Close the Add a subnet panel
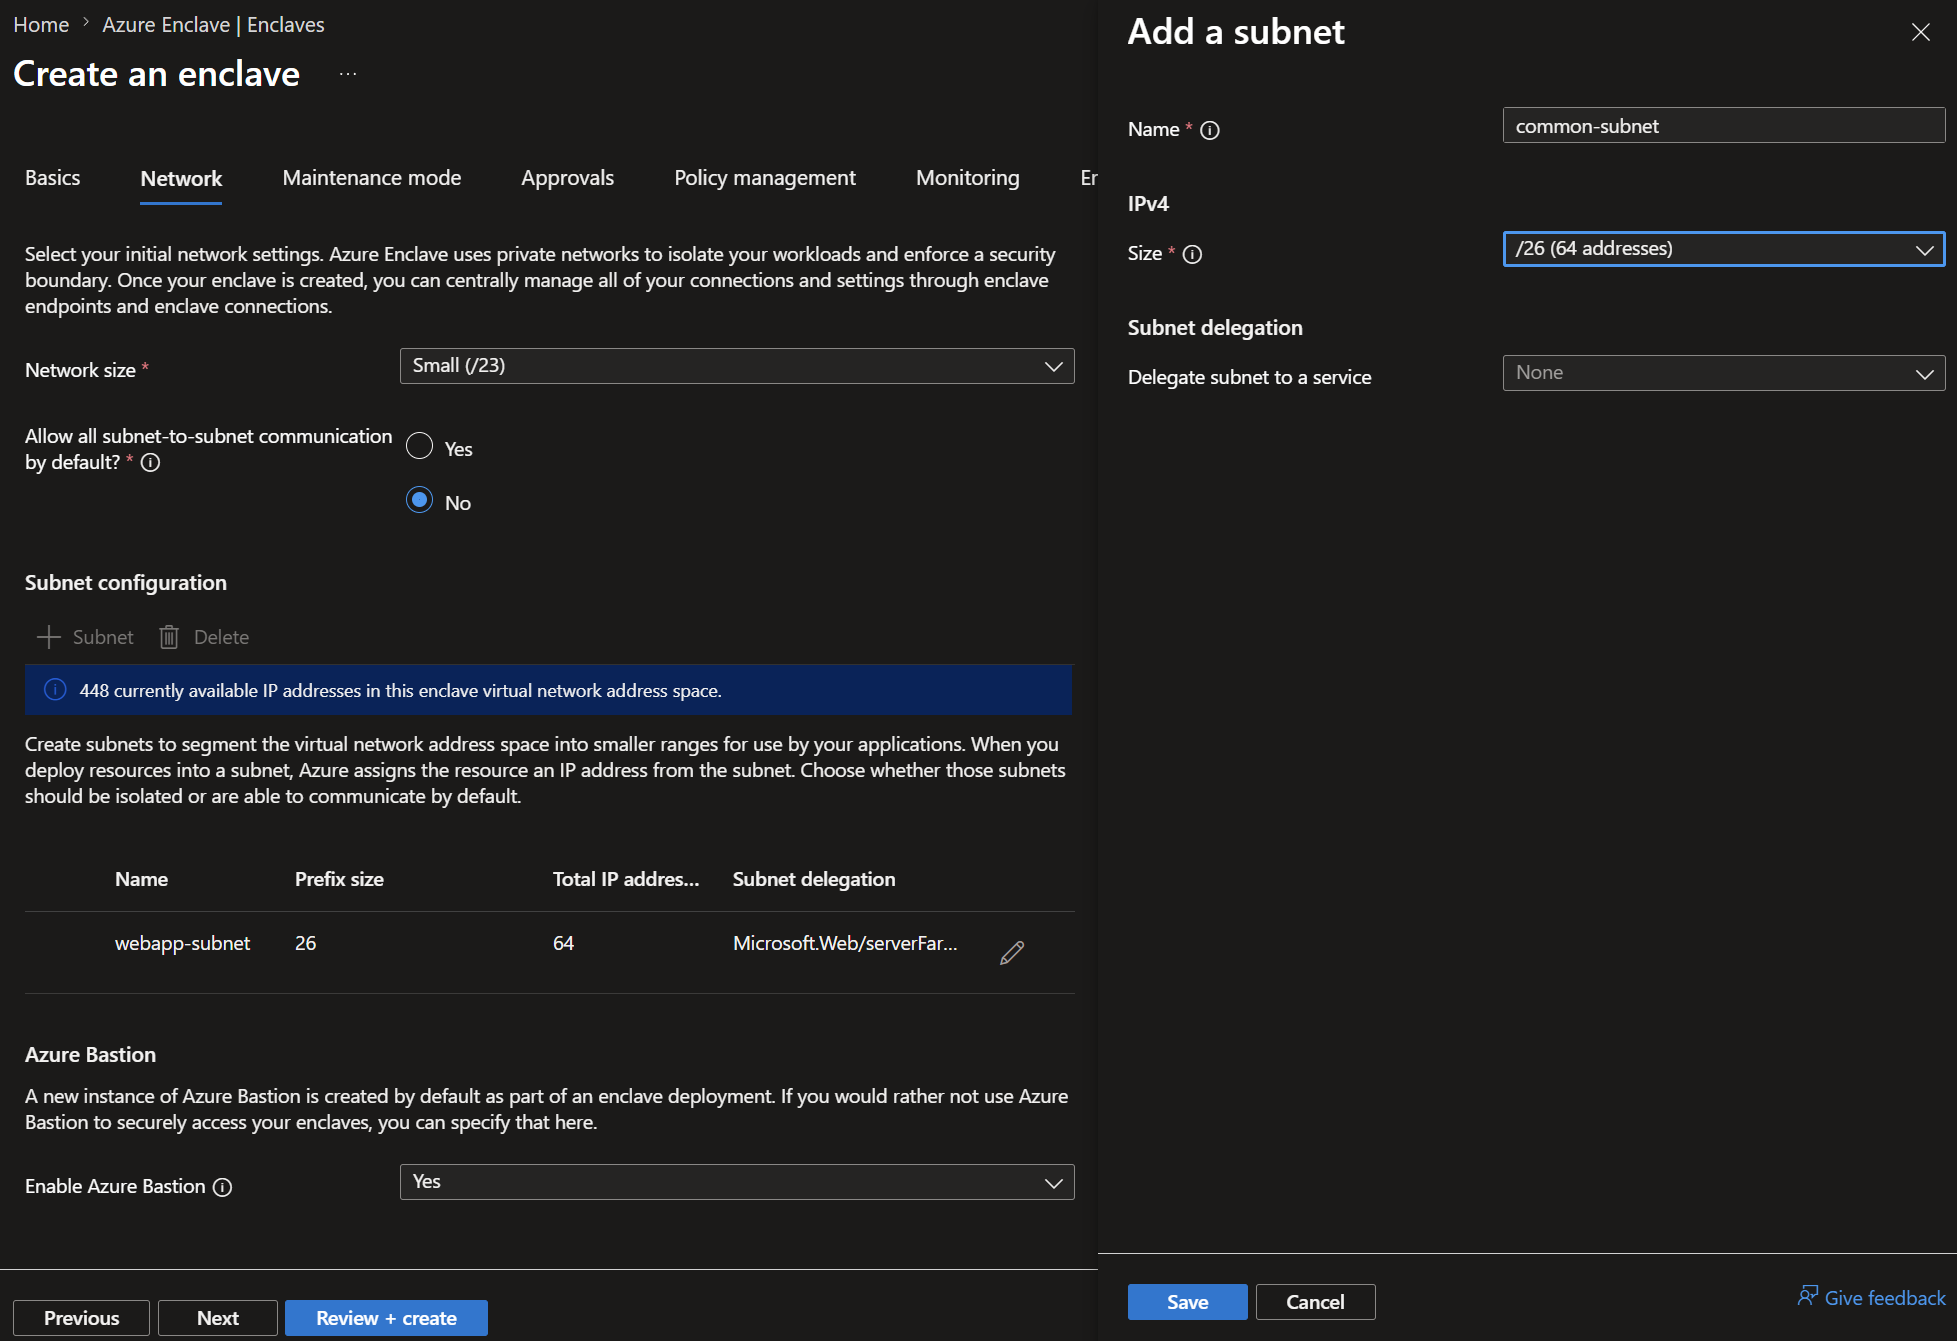Screen dimensions: 1957x1341 tap(1920, 32)
